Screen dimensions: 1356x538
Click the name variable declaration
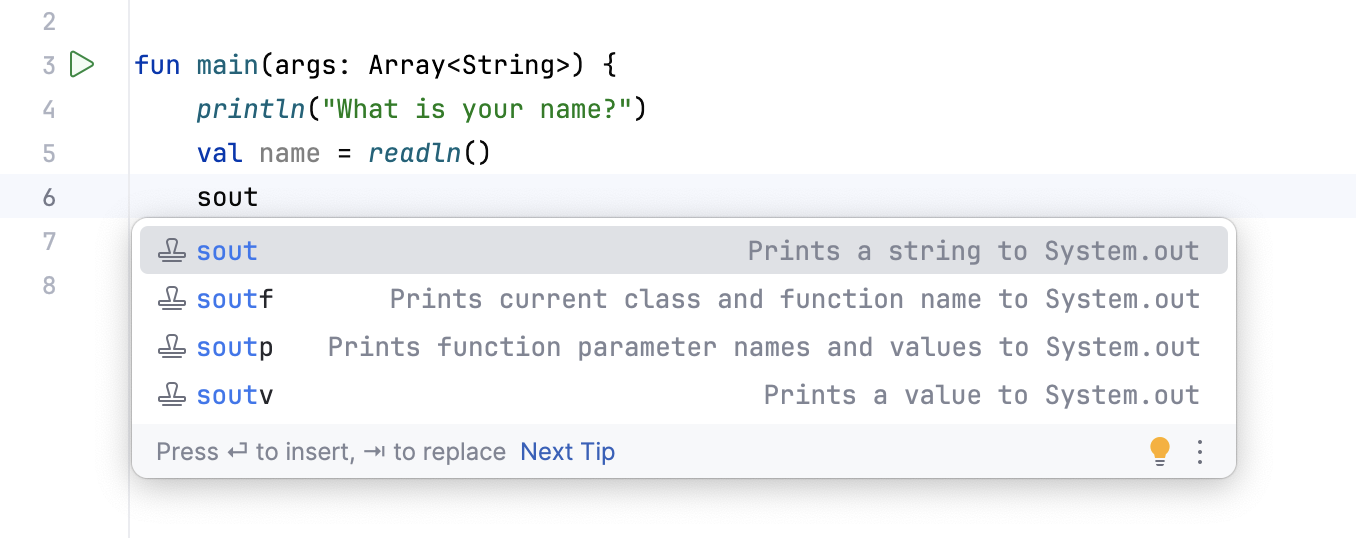289,153
